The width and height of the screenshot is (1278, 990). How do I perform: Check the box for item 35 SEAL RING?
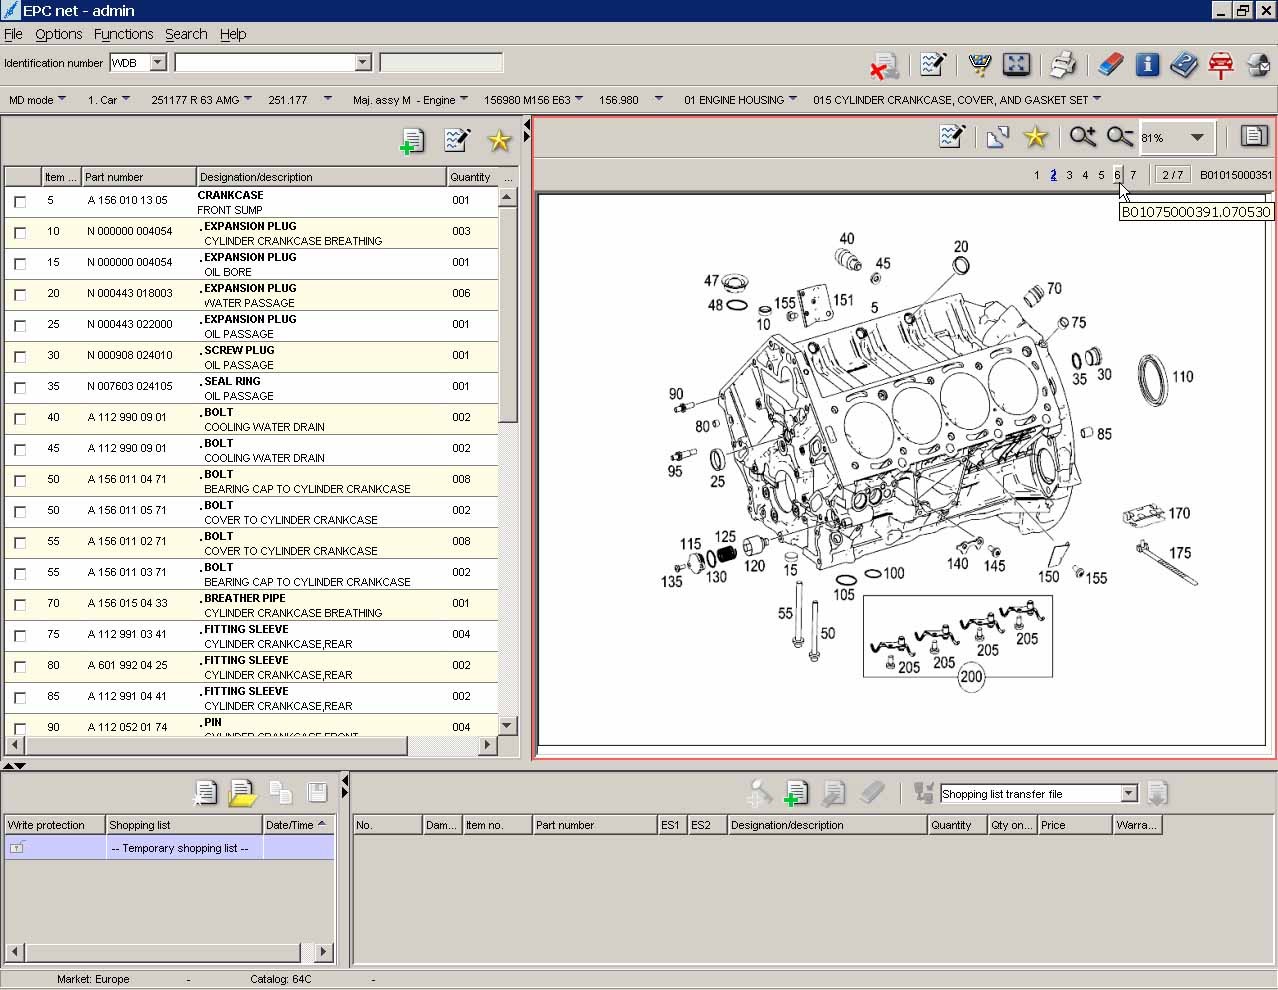[x=20, y=387]
